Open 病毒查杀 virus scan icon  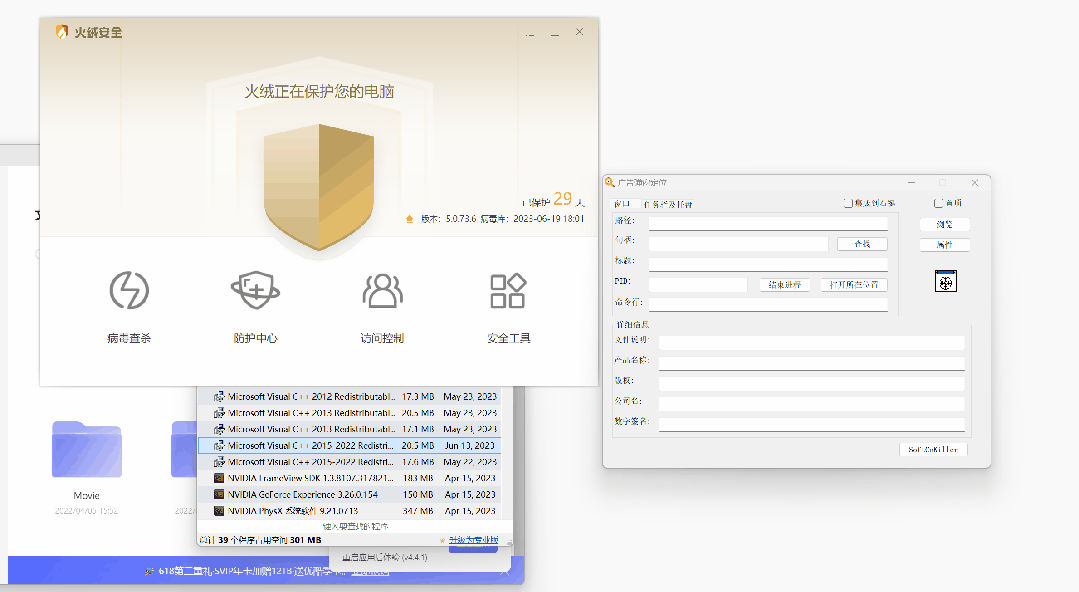point(129,290)
